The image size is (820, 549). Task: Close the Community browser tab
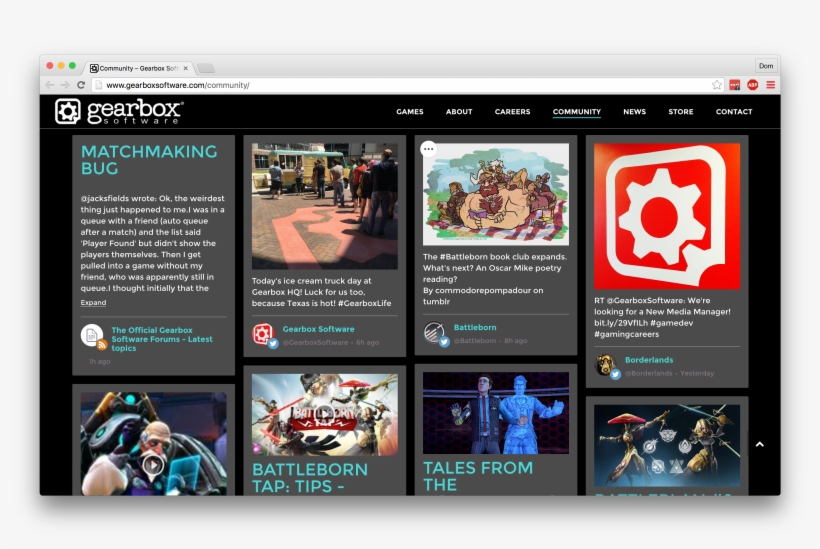(186, 68)
